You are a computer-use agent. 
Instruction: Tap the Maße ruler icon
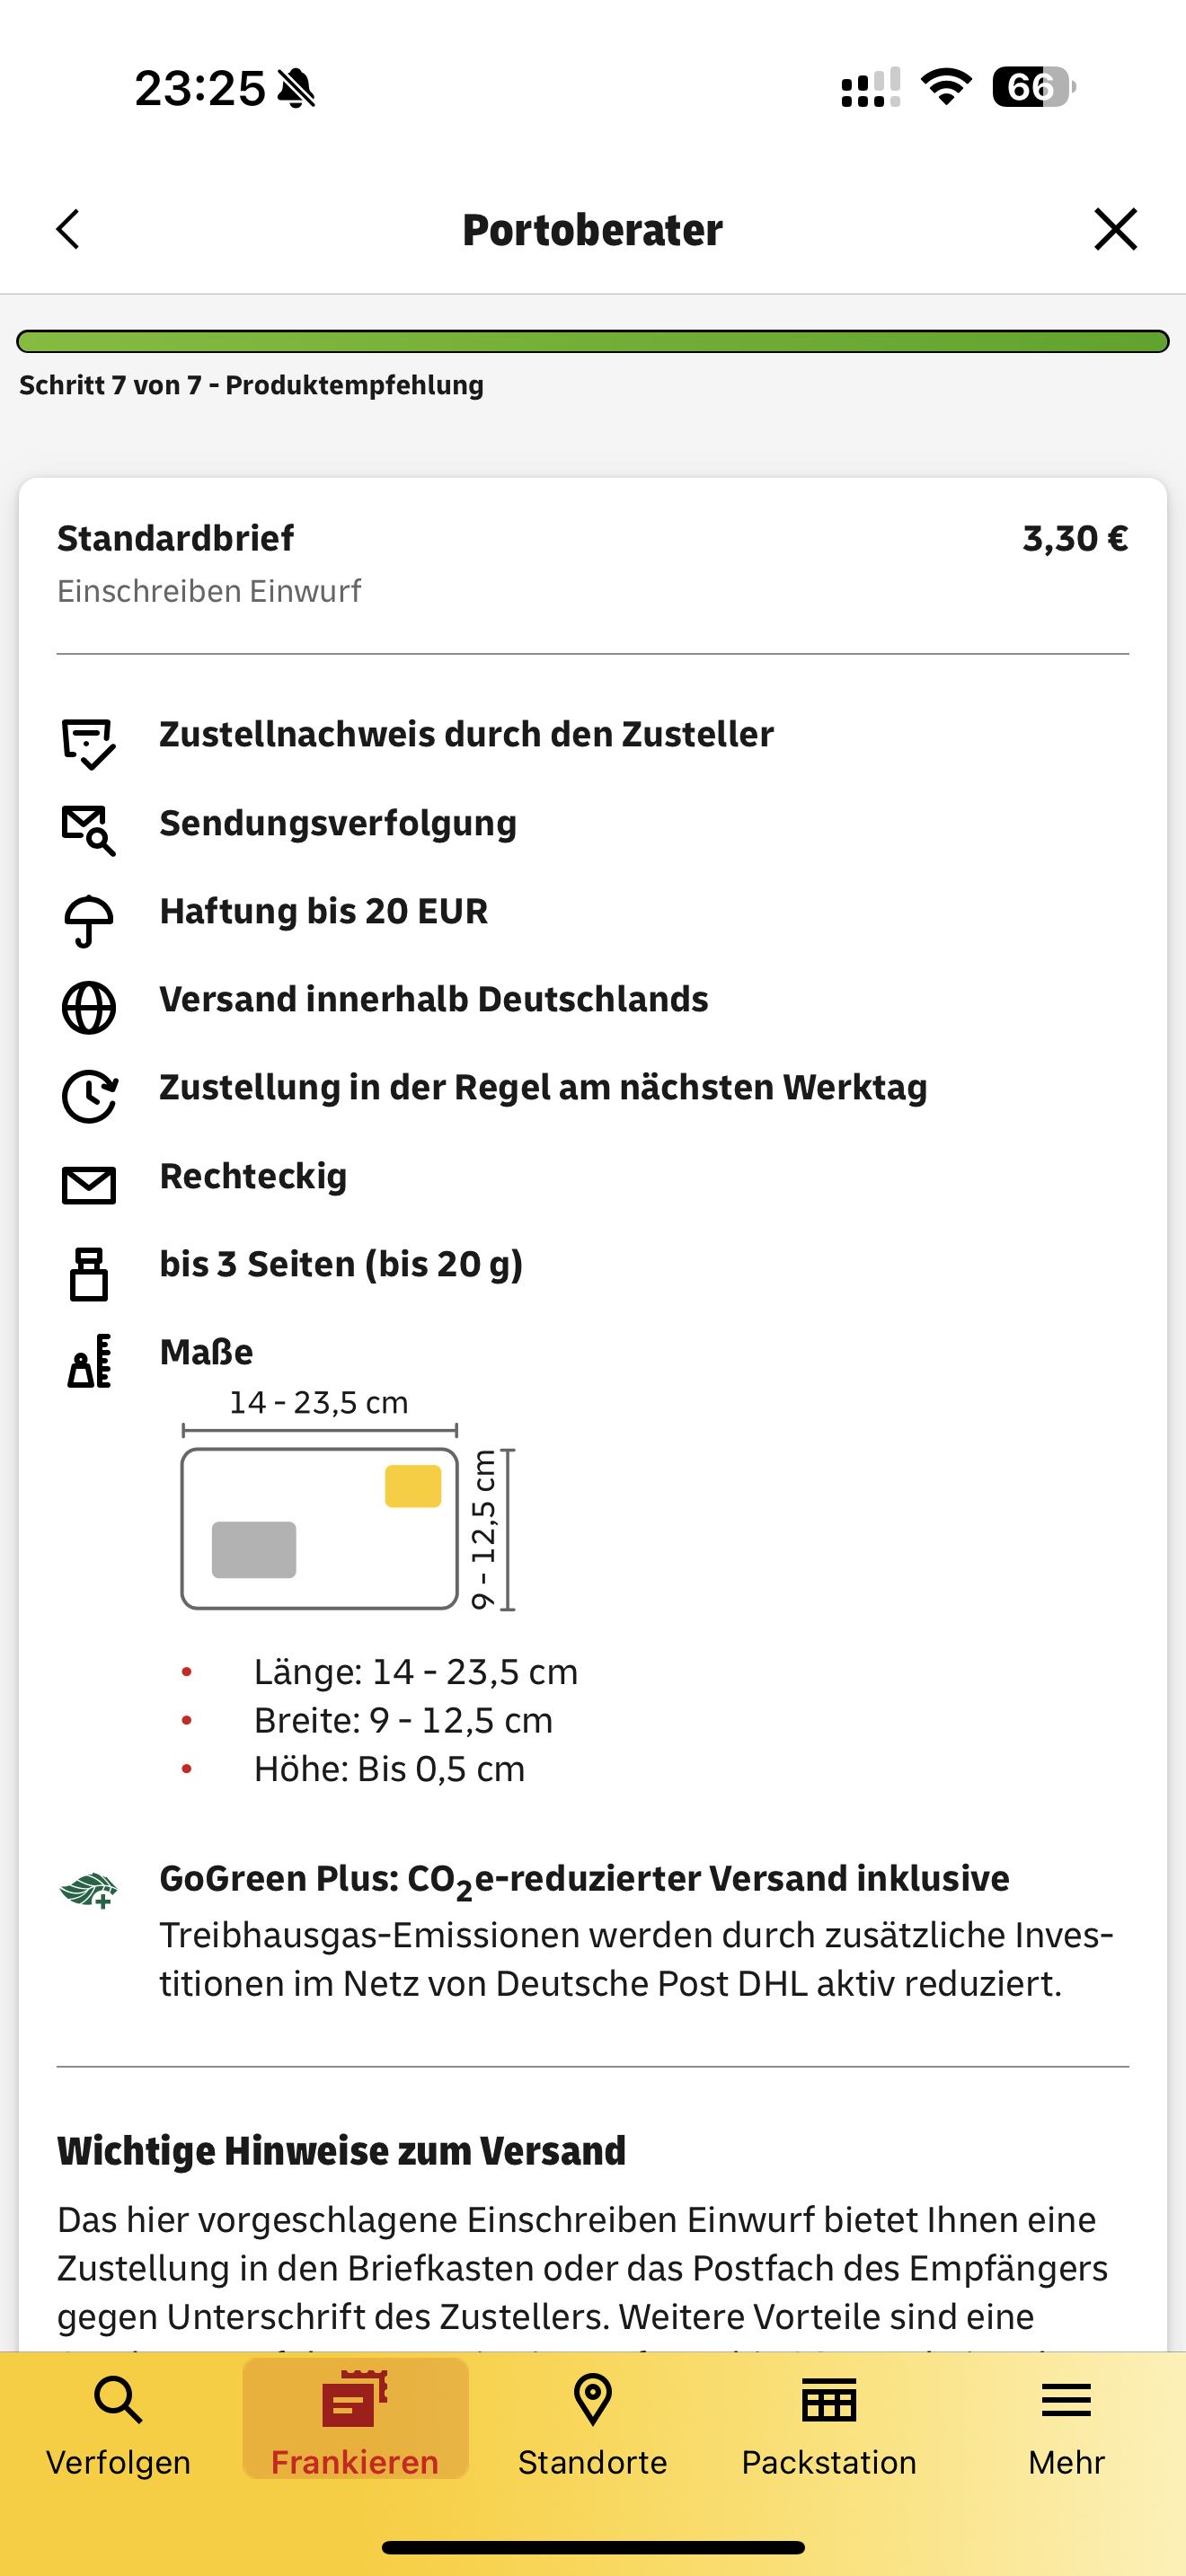point(88,1361)
